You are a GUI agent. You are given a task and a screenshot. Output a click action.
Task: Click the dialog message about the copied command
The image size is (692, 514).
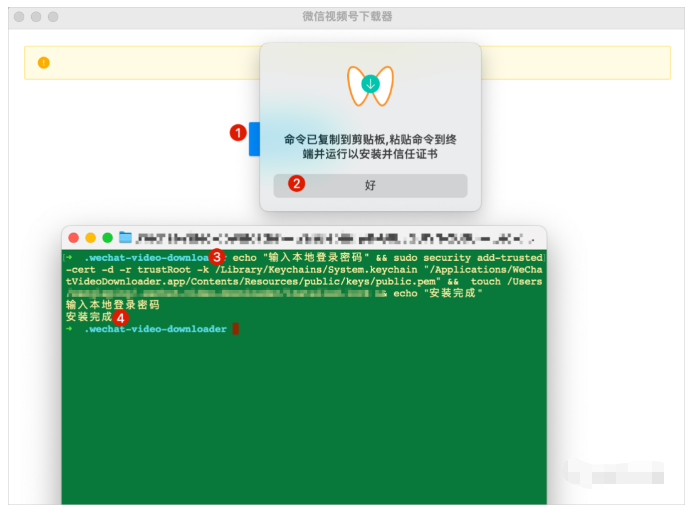[370, 147]
